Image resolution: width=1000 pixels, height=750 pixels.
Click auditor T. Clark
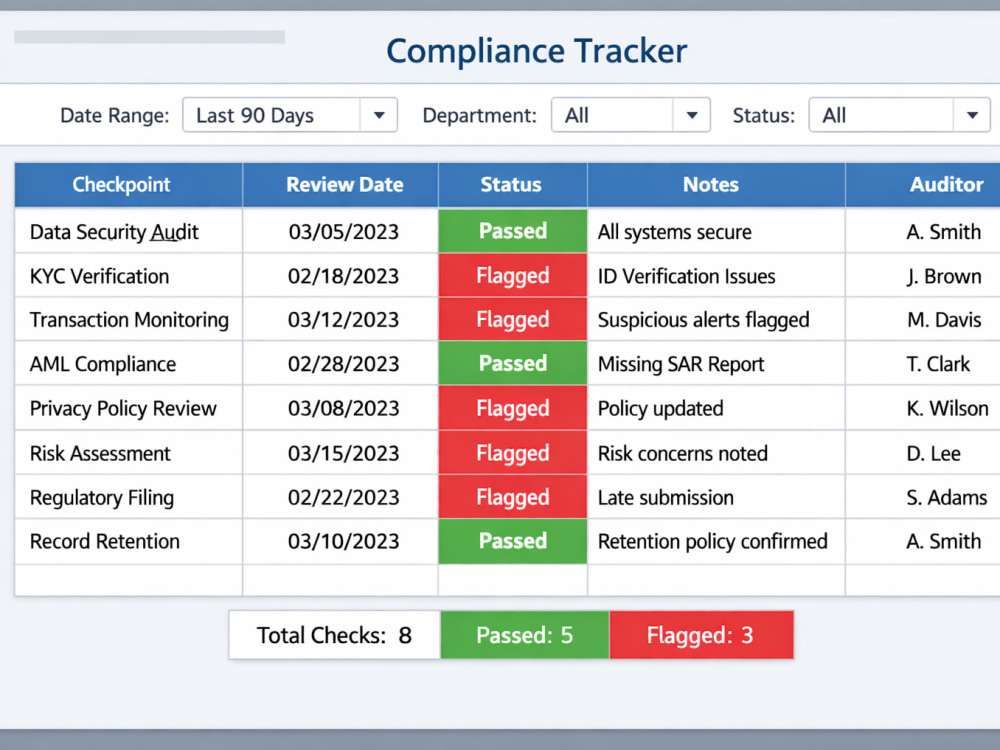(x=939, y=364)
